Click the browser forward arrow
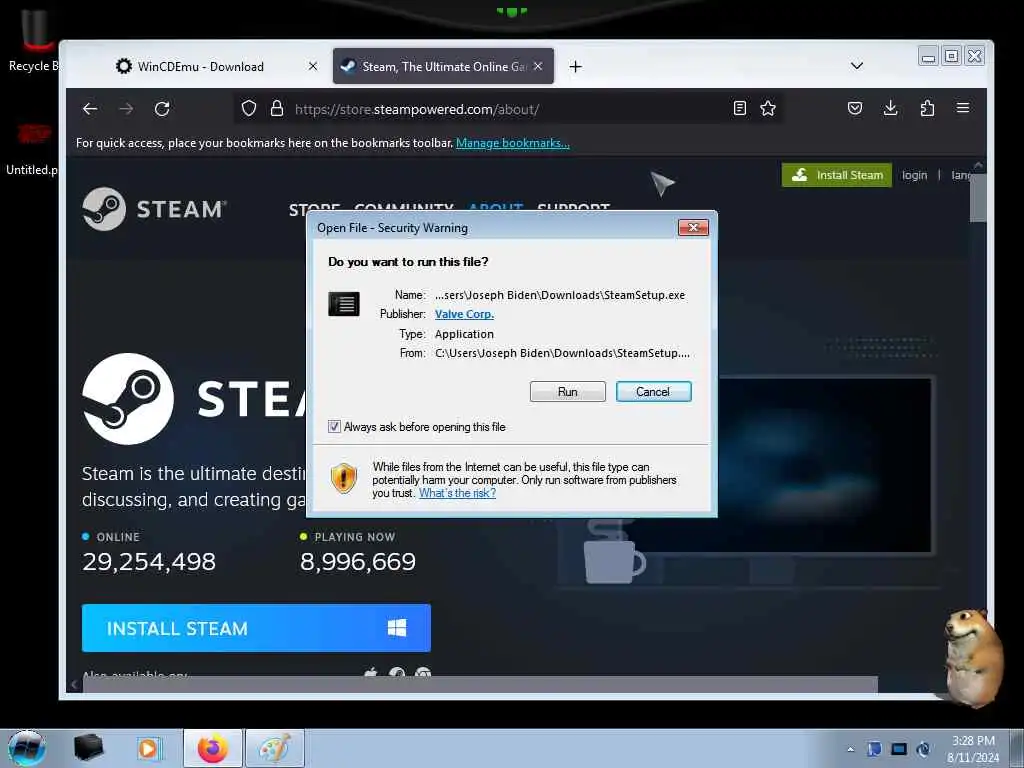1024x768 pixels. tap(126, 109)
